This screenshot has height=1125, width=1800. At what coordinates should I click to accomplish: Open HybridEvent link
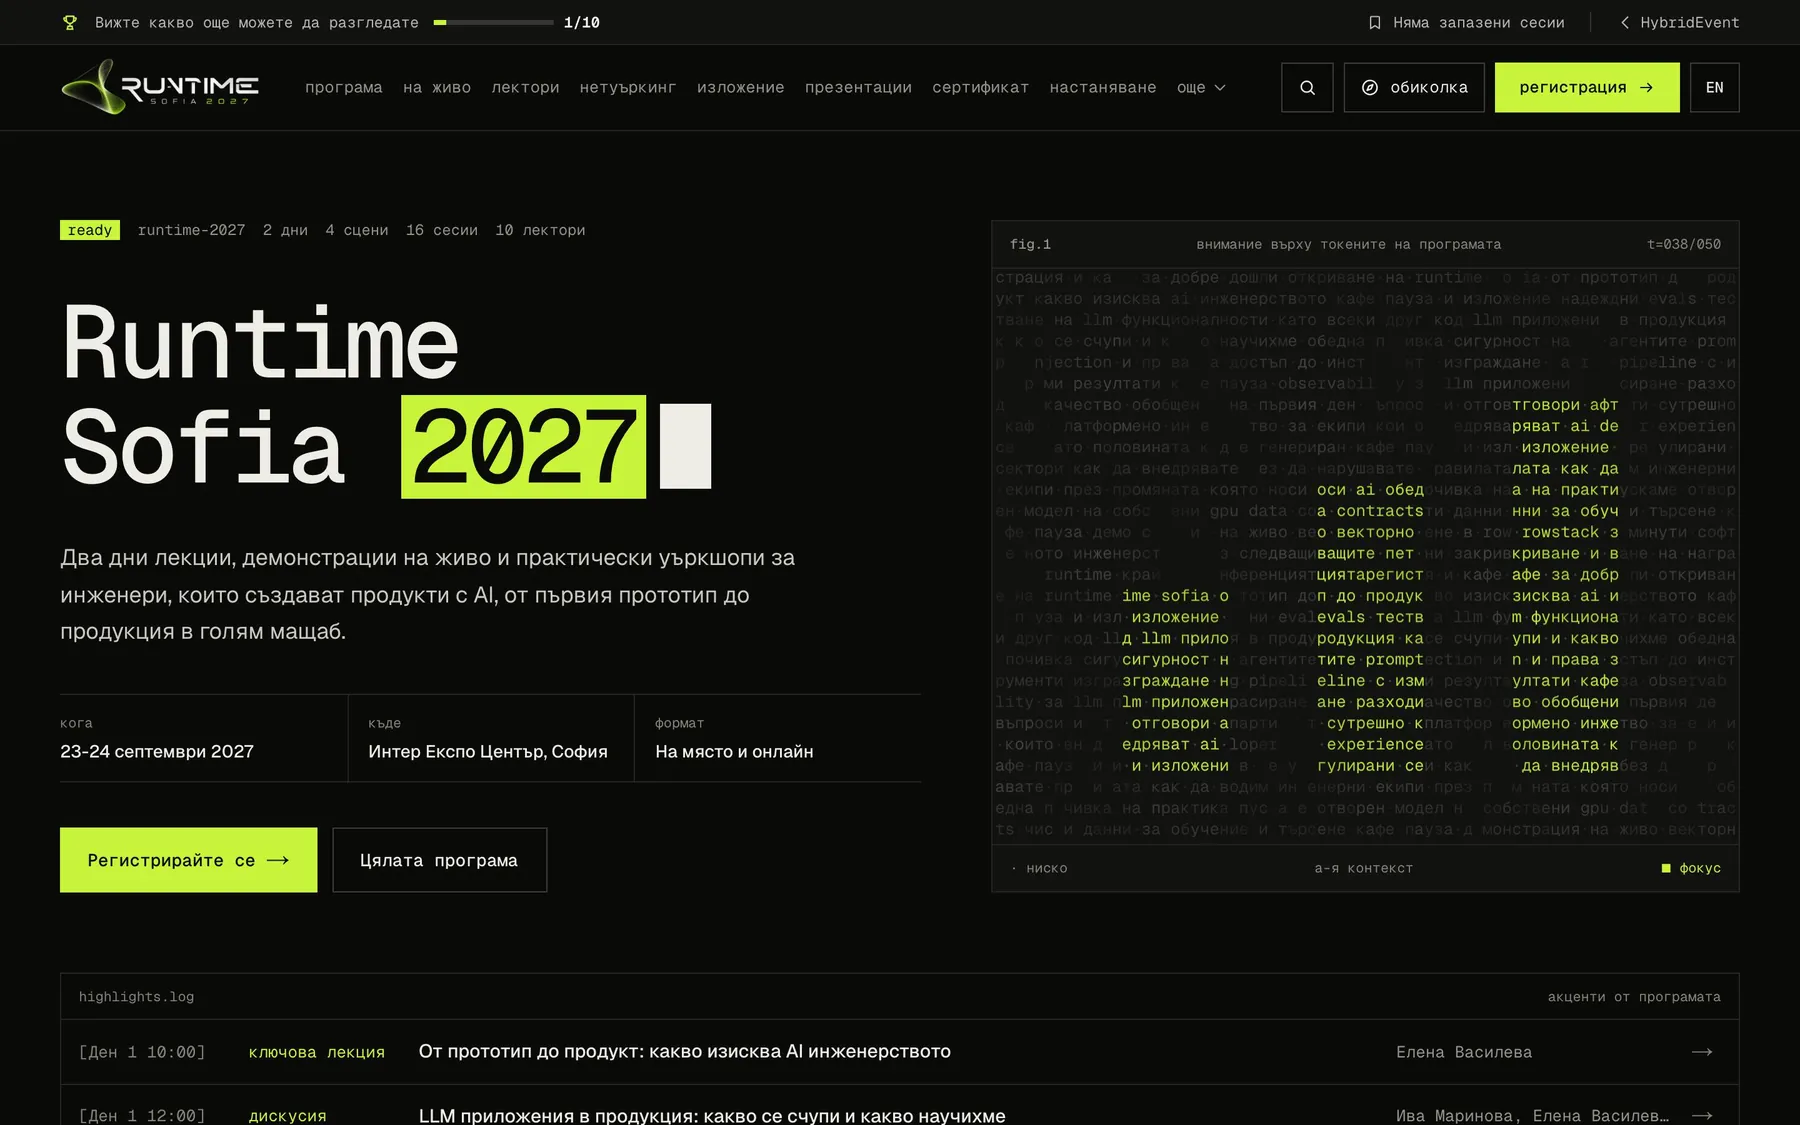1680,22
